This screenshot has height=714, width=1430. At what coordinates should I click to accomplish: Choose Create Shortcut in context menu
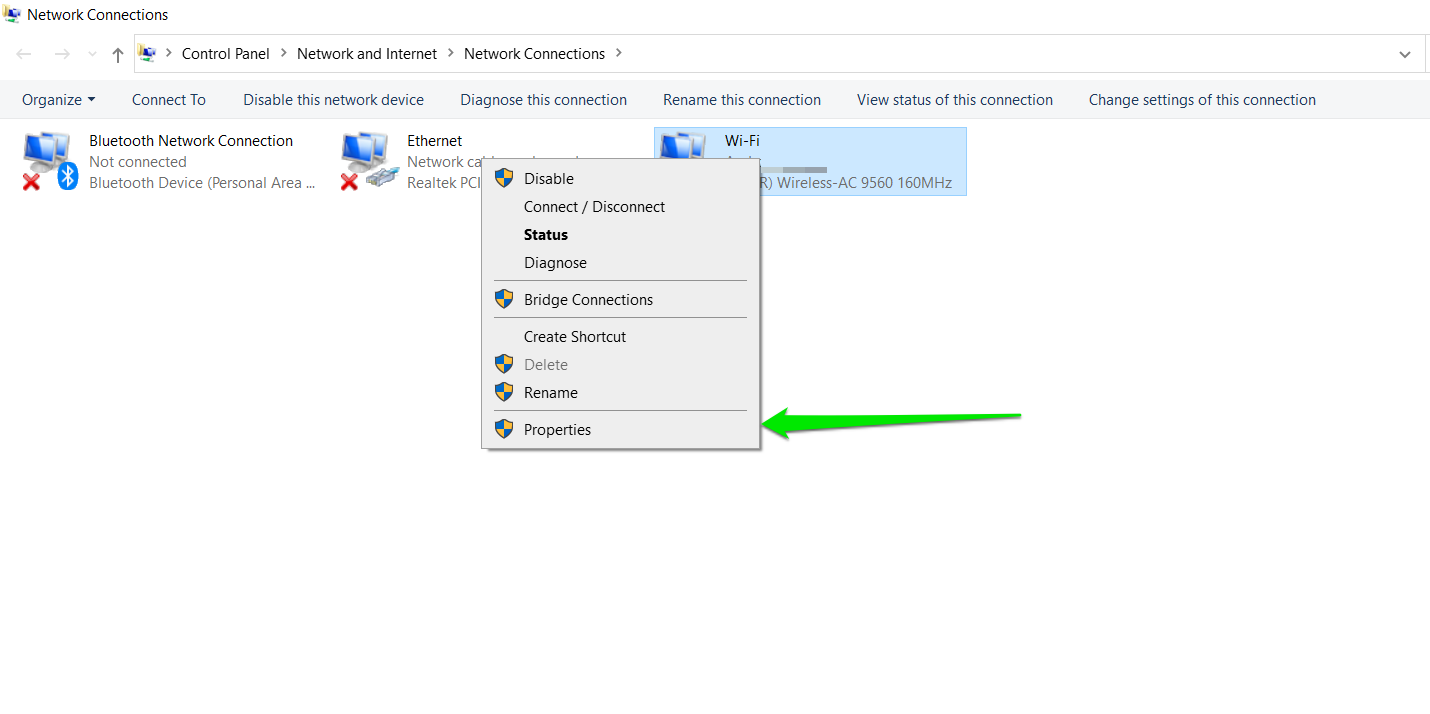click(620, 337)
